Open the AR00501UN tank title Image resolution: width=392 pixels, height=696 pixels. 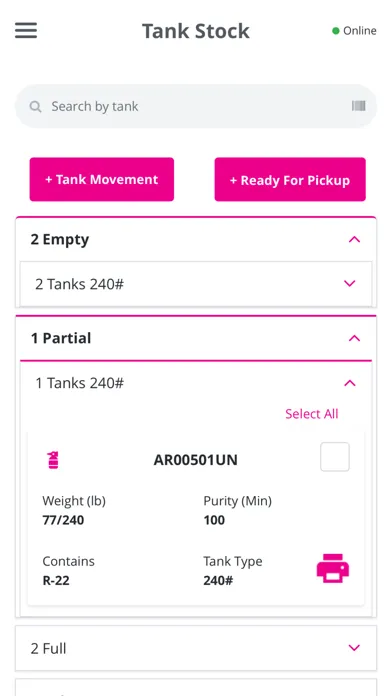click(x=195, y=460)
